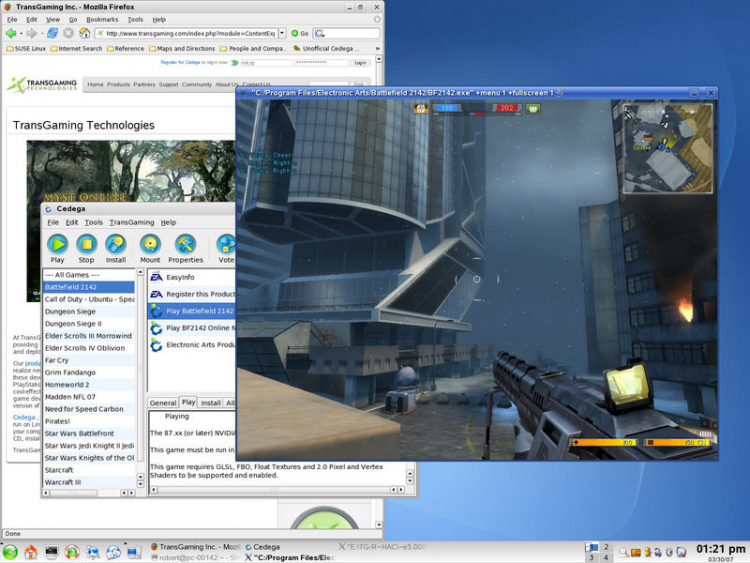This screenshot has height=563, width=750.
Task: Launch the terminal icon in the taskbar
Action: click(x=52, y=552)
